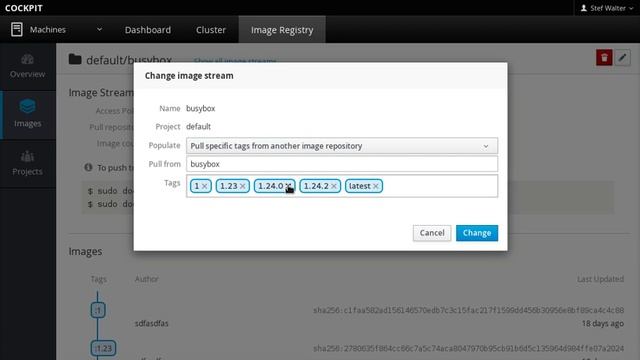Open the Images sidebar item
640x360 pixels.
pyautogui.click(x=28, y=114)
